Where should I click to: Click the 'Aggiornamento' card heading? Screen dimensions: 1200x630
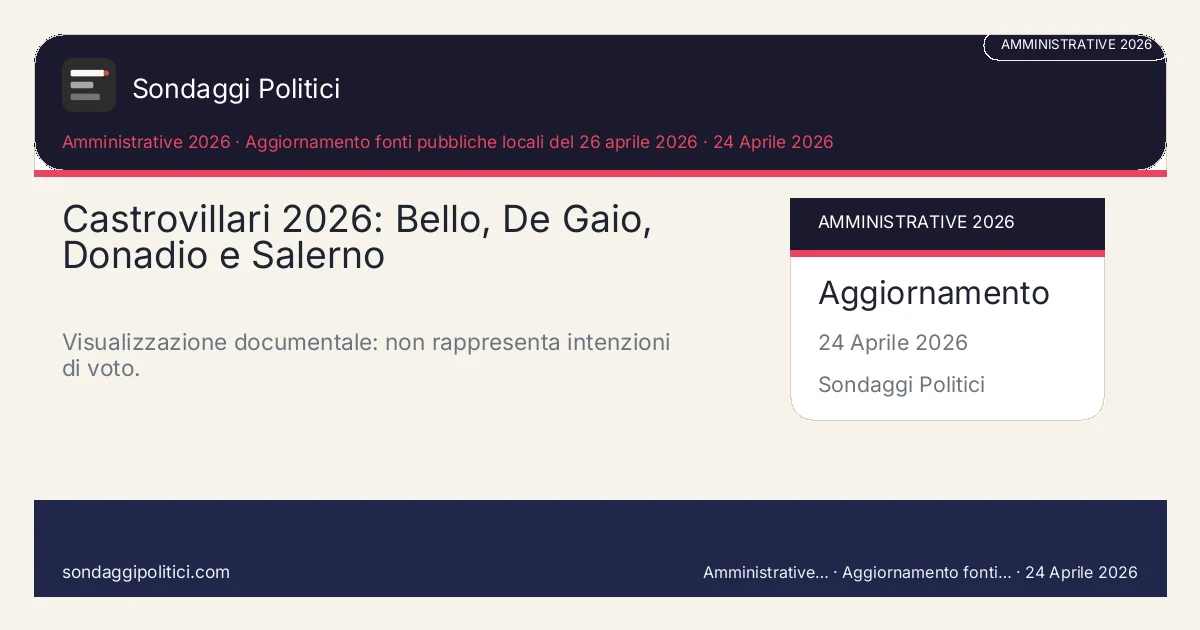[x=933, y=293]
